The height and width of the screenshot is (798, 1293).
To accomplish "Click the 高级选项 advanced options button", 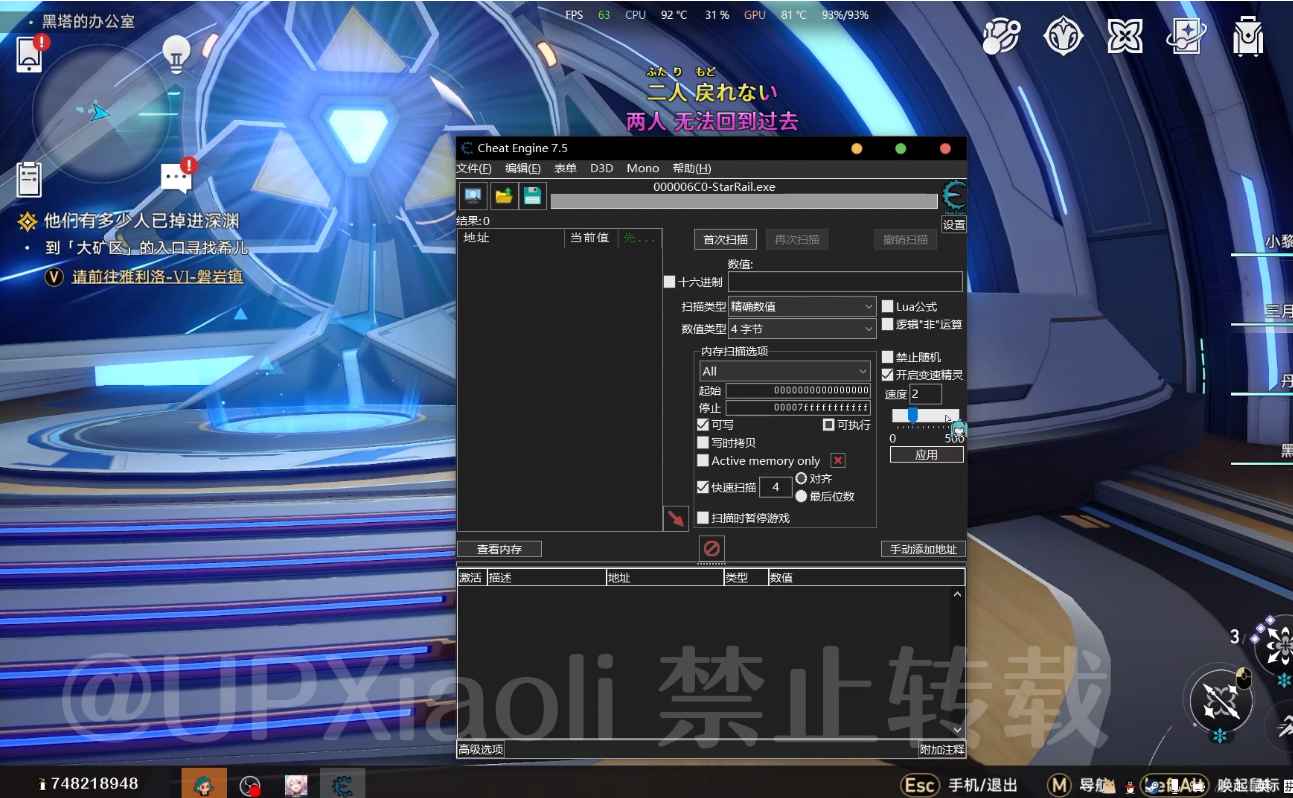I will tap(481, 749).
